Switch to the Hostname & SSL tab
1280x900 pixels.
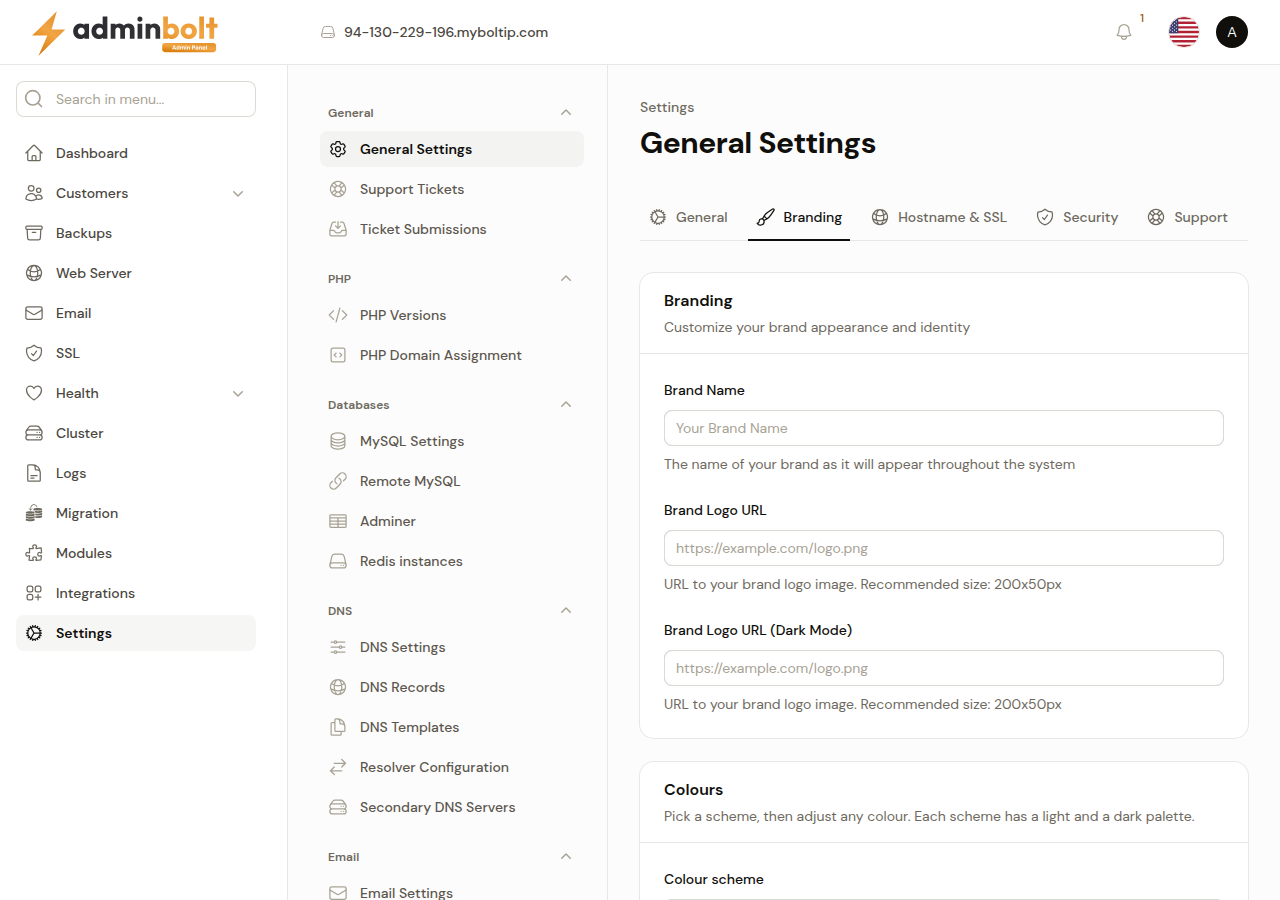point(939,217)
